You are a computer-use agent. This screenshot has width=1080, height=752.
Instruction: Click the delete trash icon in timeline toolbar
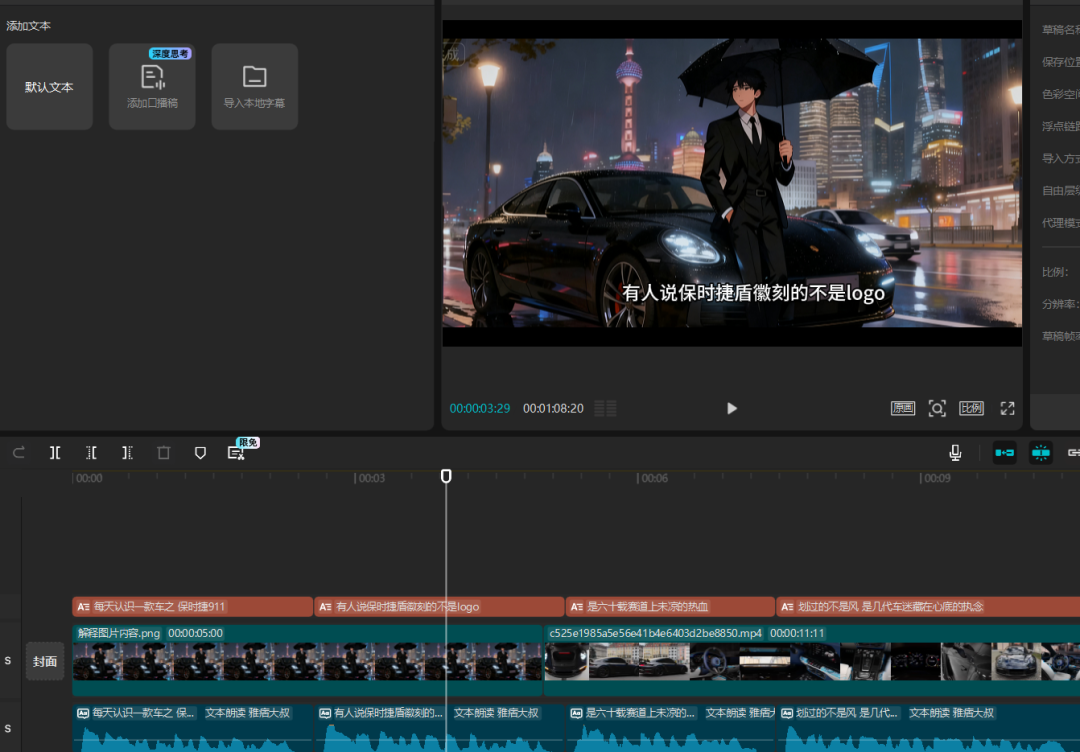coord(164,453)
